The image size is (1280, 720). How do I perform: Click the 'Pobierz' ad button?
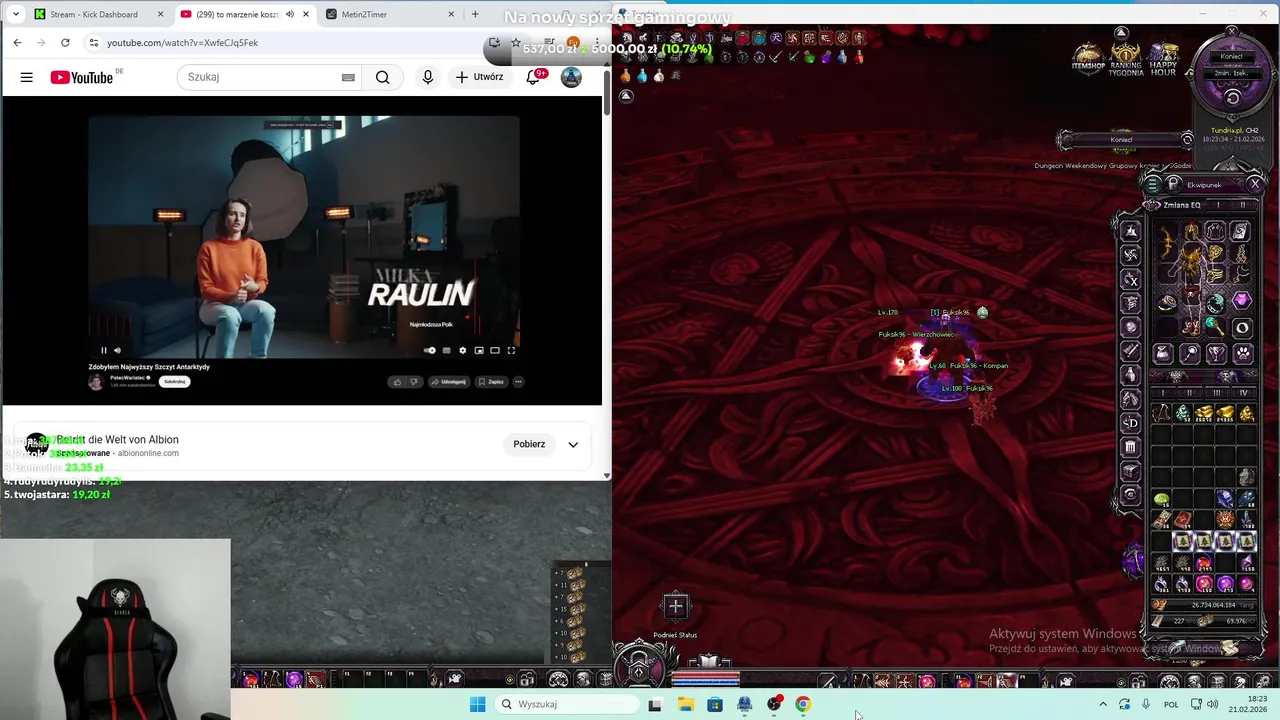pyautogui.click(x=529, y=444)
